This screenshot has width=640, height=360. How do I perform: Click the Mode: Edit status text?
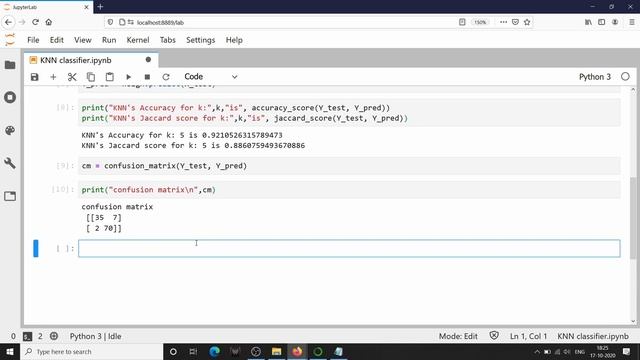(458, 336)
